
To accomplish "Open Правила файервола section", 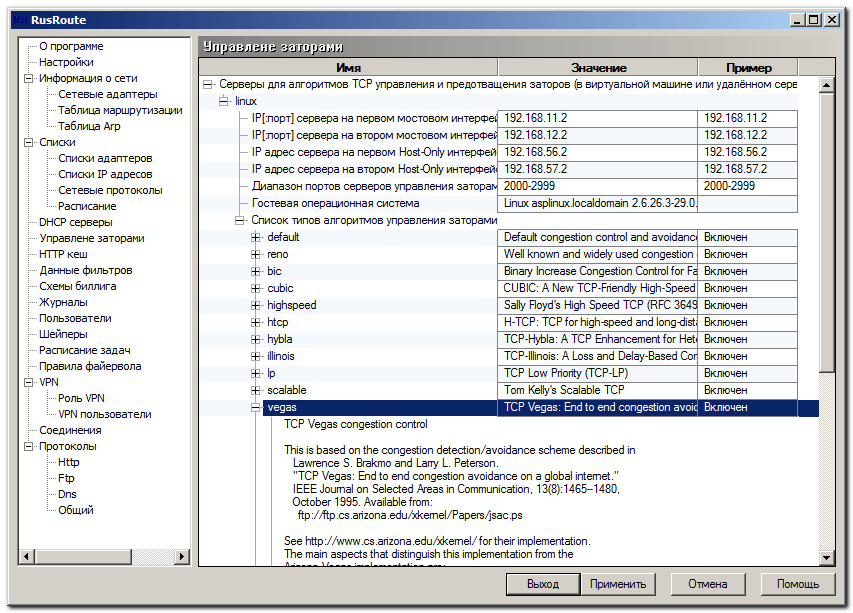I will 90,366.
